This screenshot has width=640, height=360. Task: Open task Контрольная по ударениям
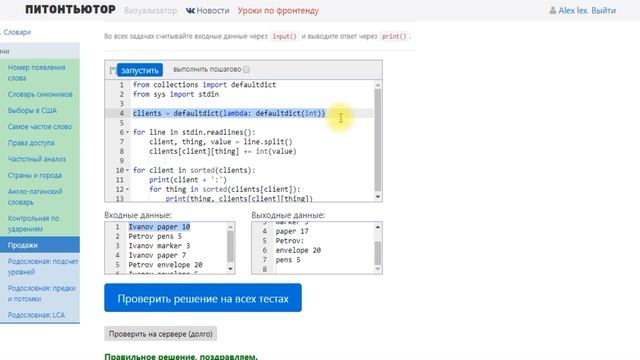point(33,224)
